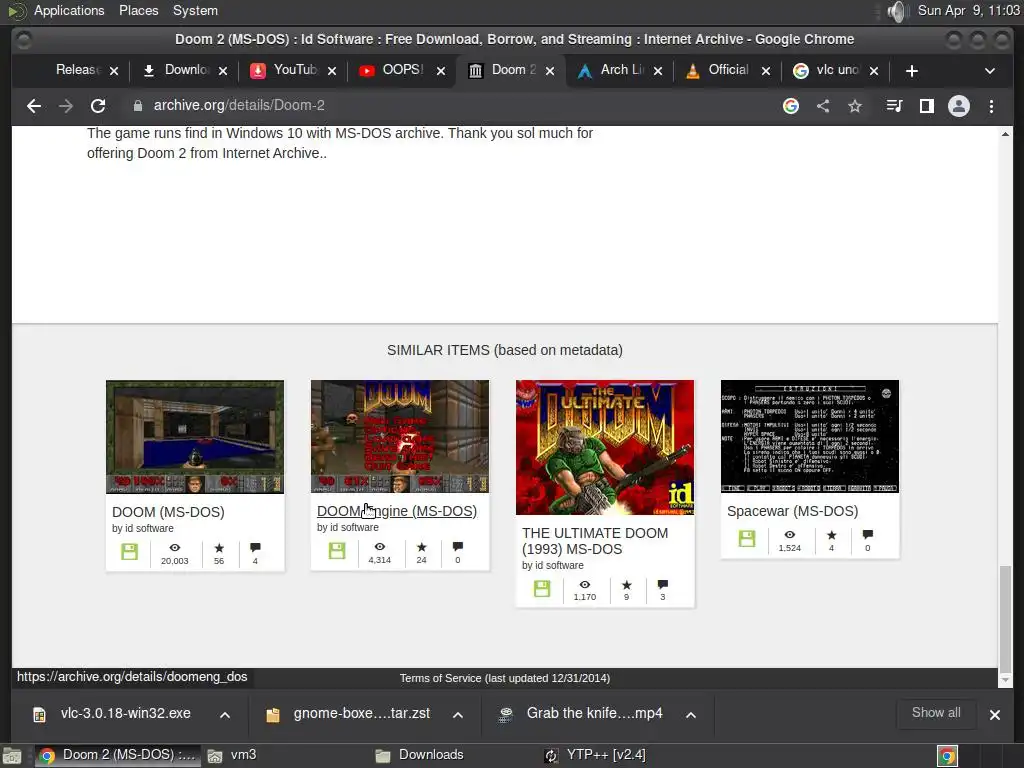Close the downloads bar

[x=994, y=715]
